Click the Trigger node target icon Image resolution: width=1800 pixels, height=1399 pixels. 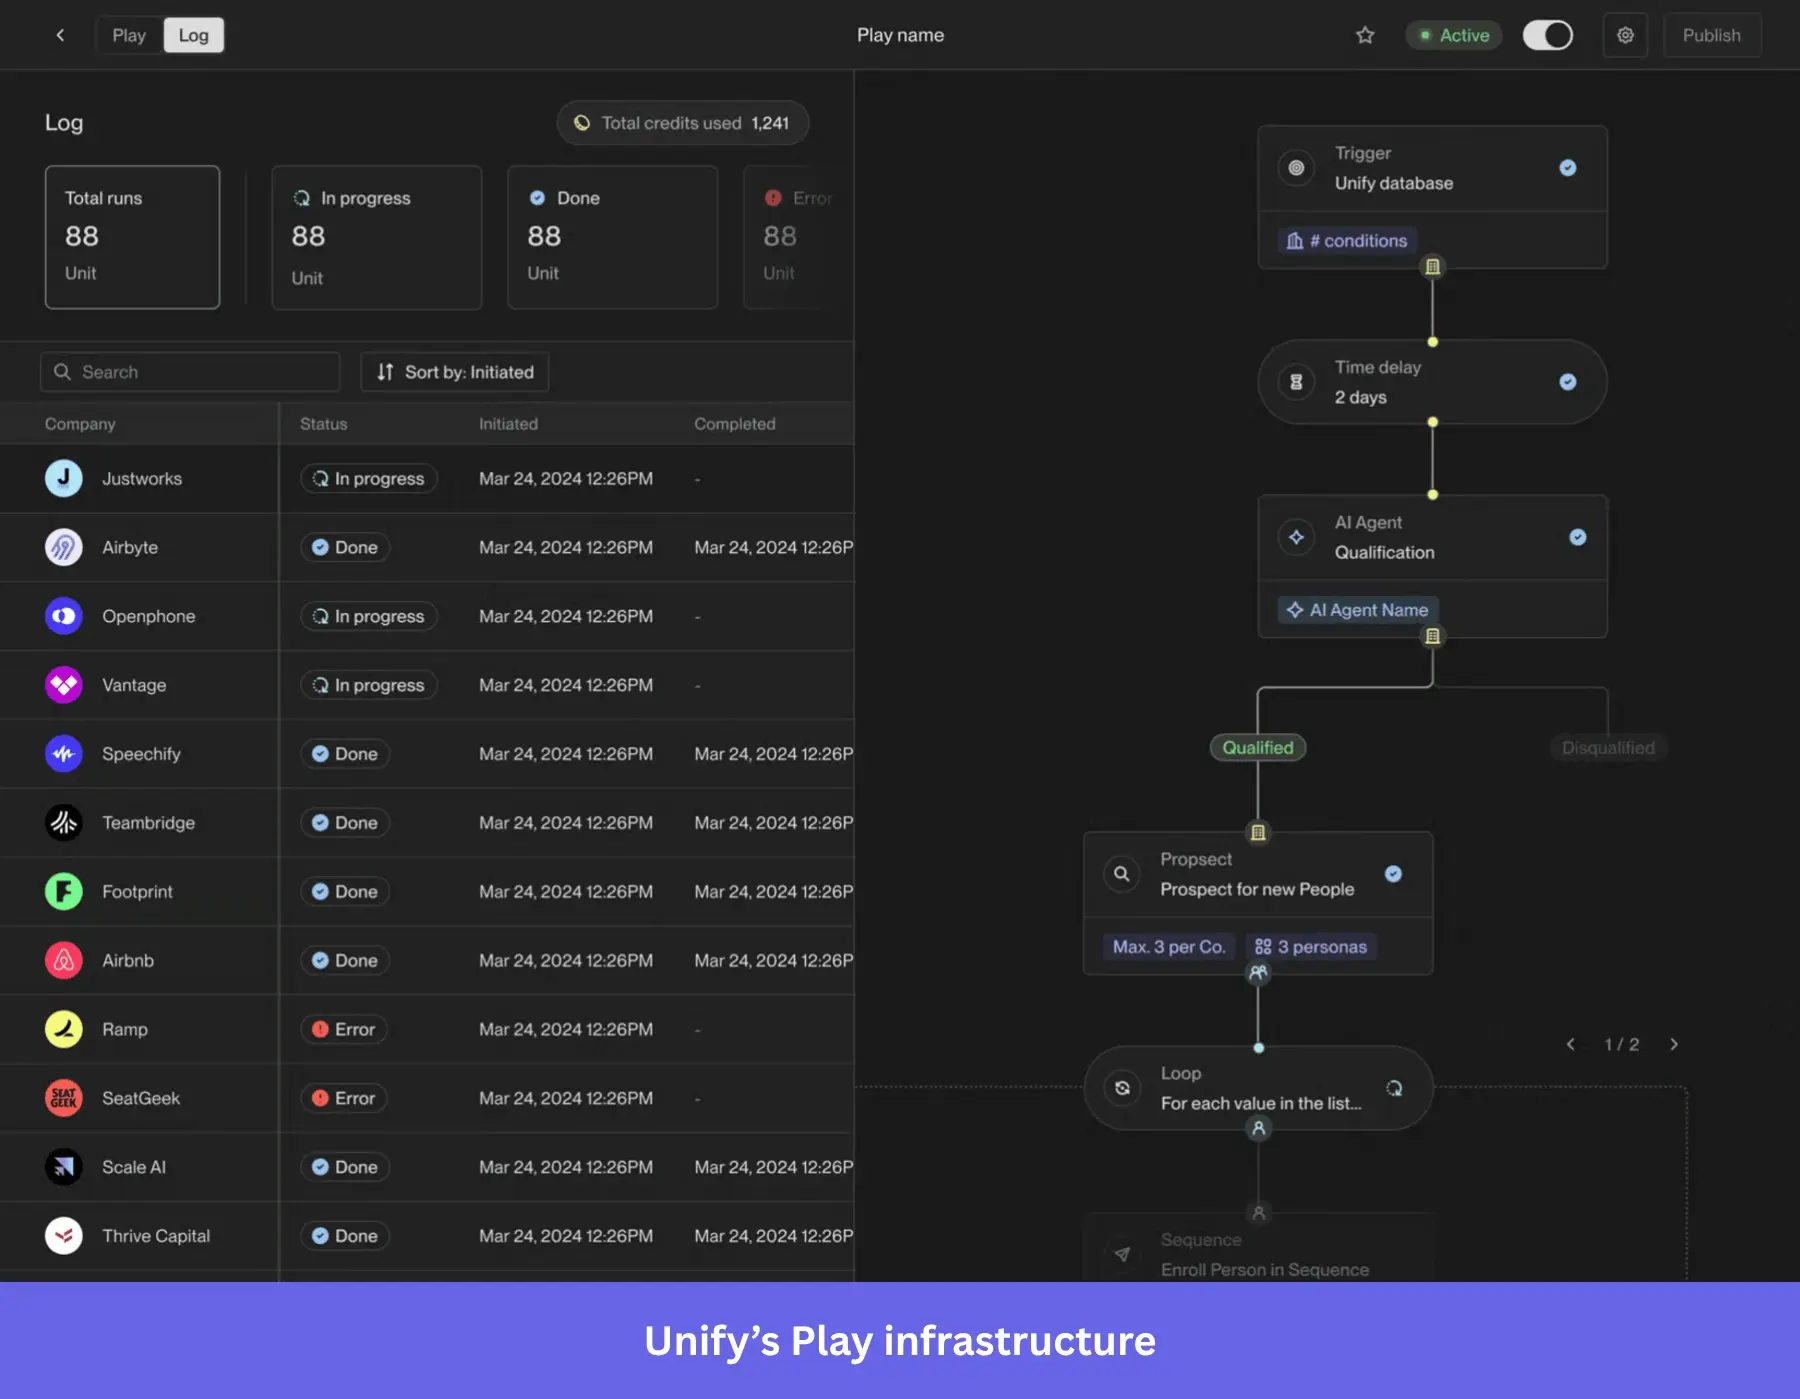coord(1296,168)
